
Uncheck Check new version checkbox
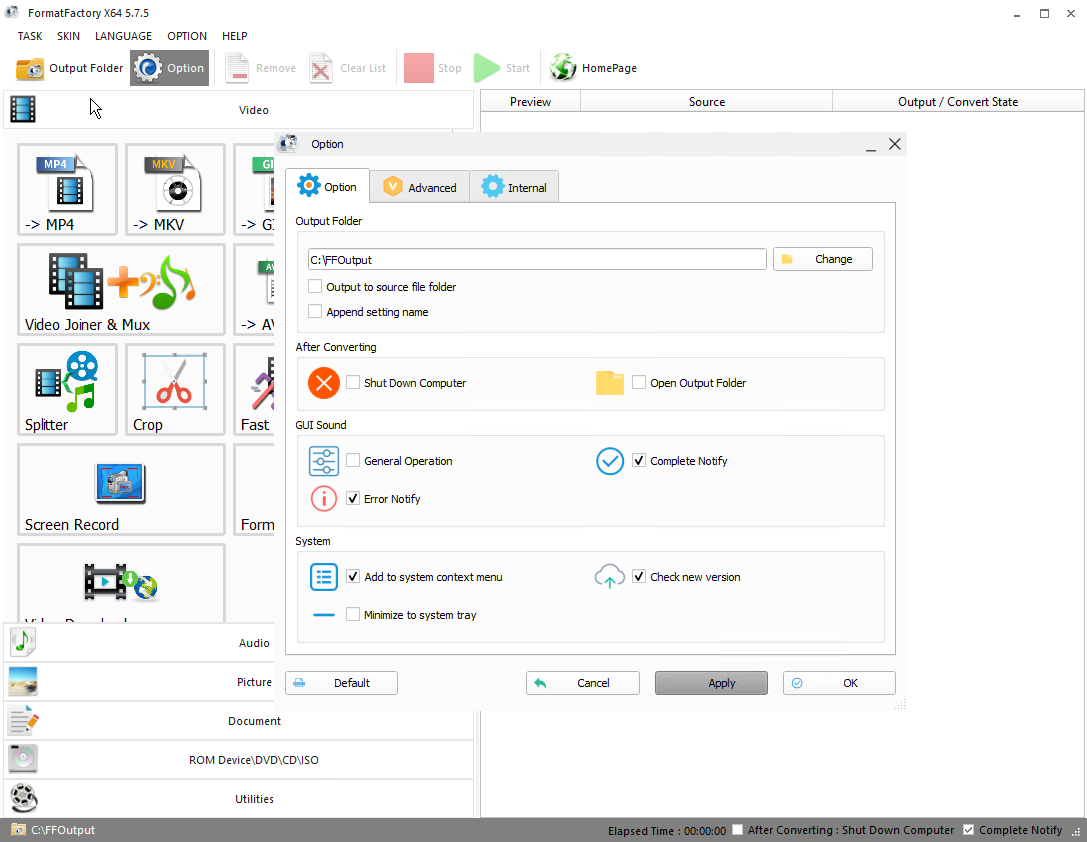click(639, 577)
